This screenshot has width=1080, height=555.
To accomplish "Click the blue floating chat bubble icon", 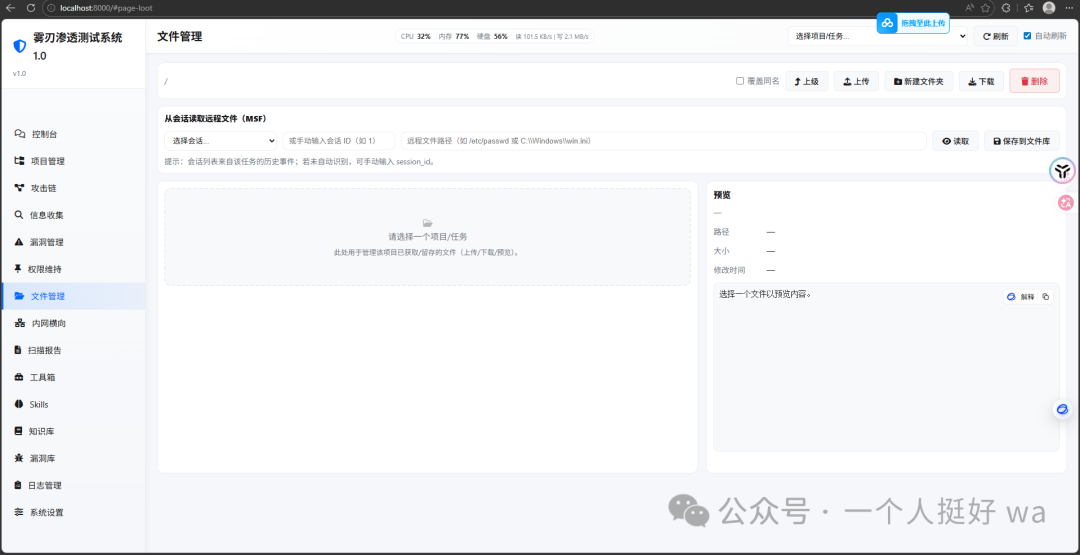I will point(1063,410).
